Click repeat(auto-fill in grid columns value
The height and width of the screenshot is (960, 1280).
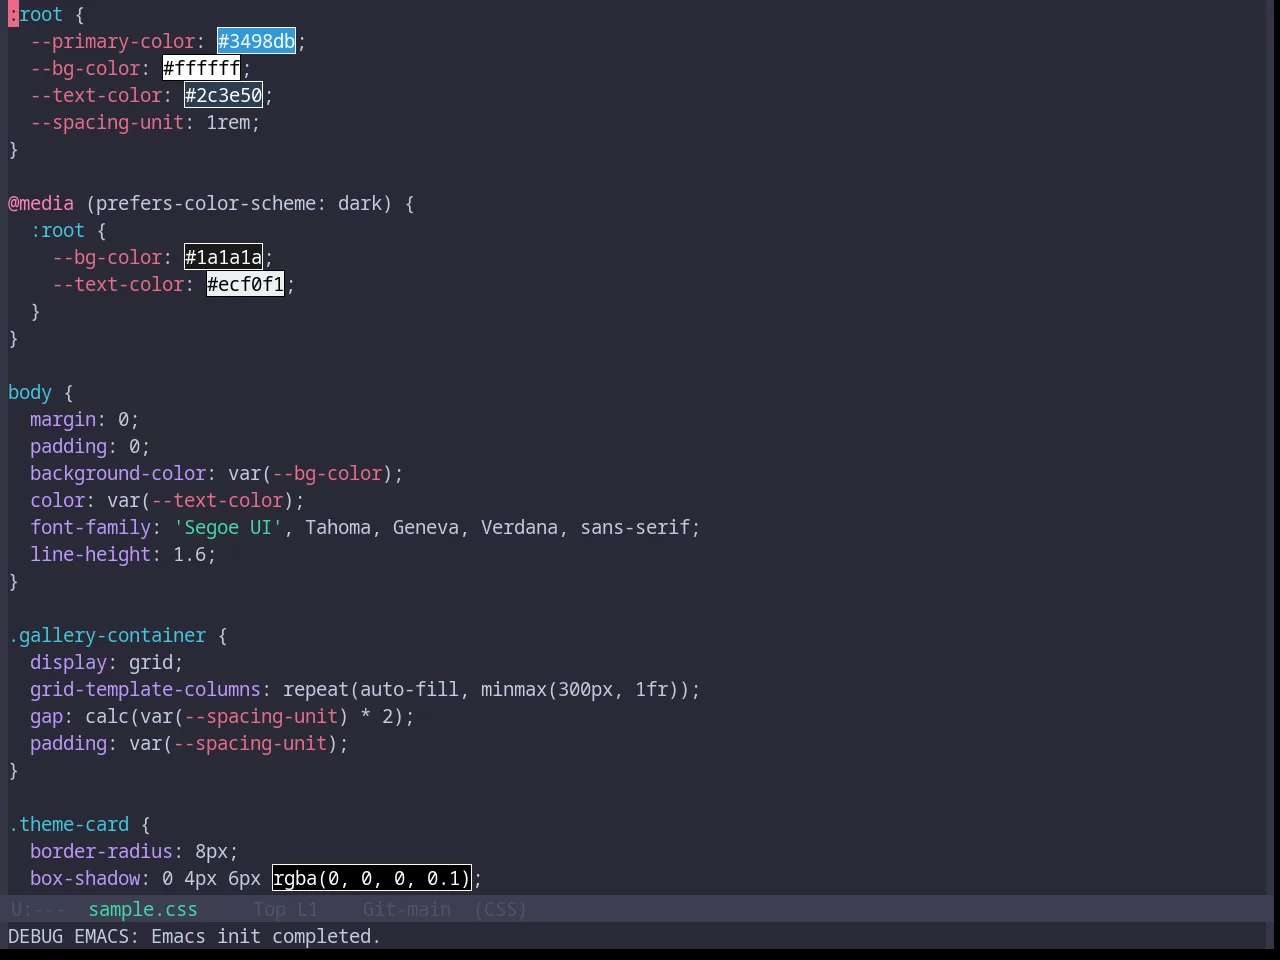(371, 689)
